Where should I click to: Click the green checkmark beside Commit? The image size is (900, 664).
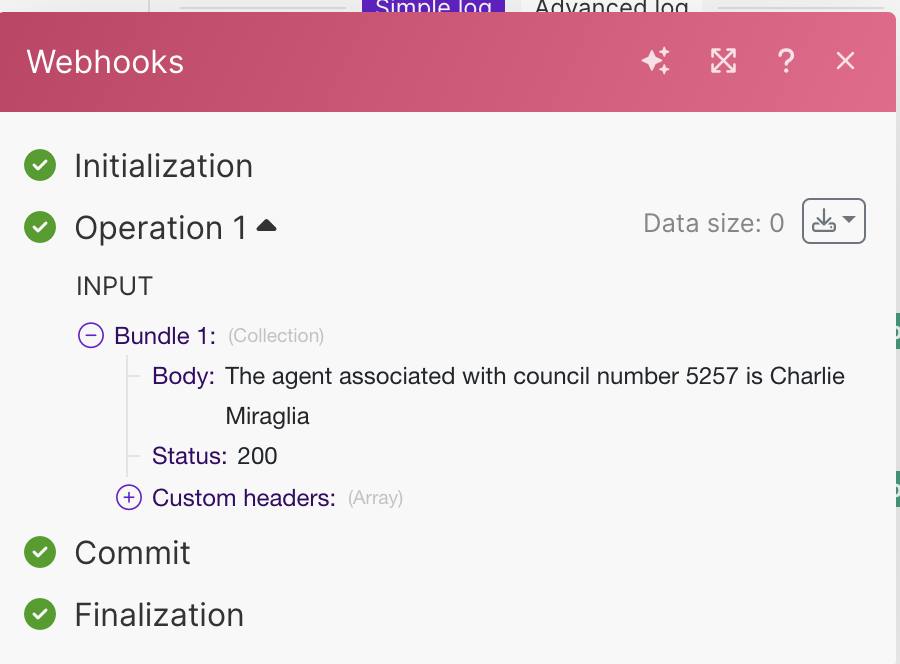[40, 552]
